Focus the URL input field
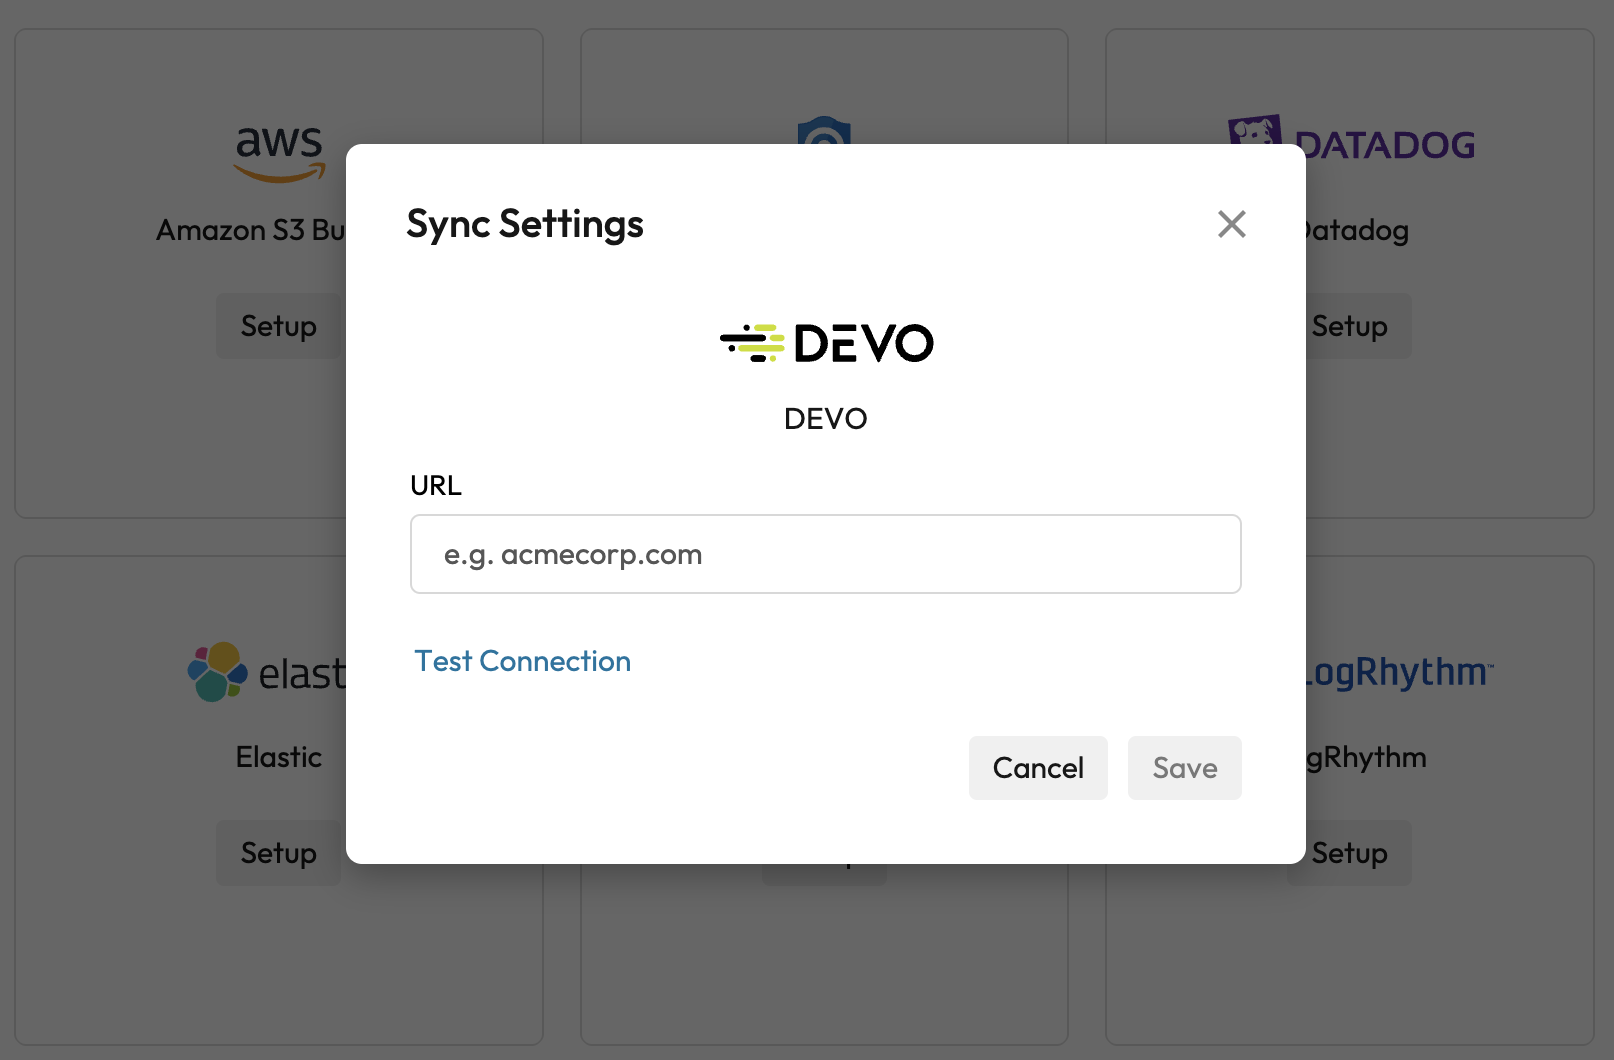The height and width of the screenshot is (1060, 1614). (825, 554)
